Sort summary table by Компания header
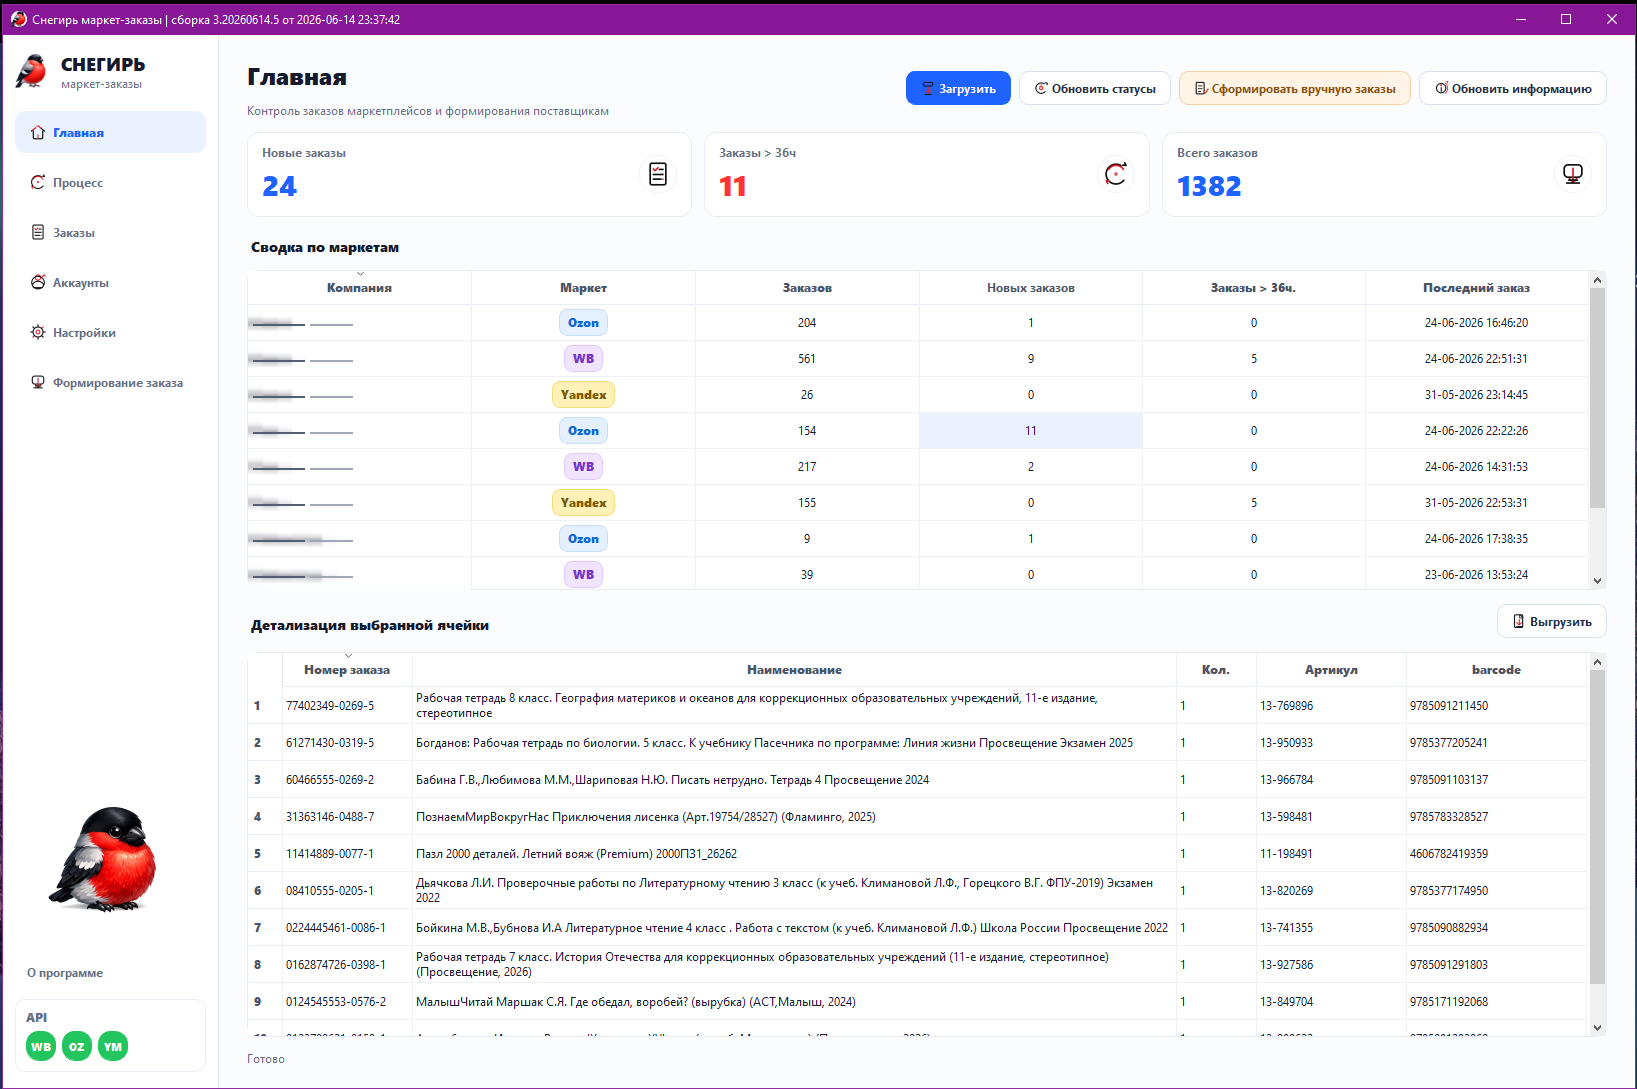1637x1089 pixels. click(x=359, y=288)
